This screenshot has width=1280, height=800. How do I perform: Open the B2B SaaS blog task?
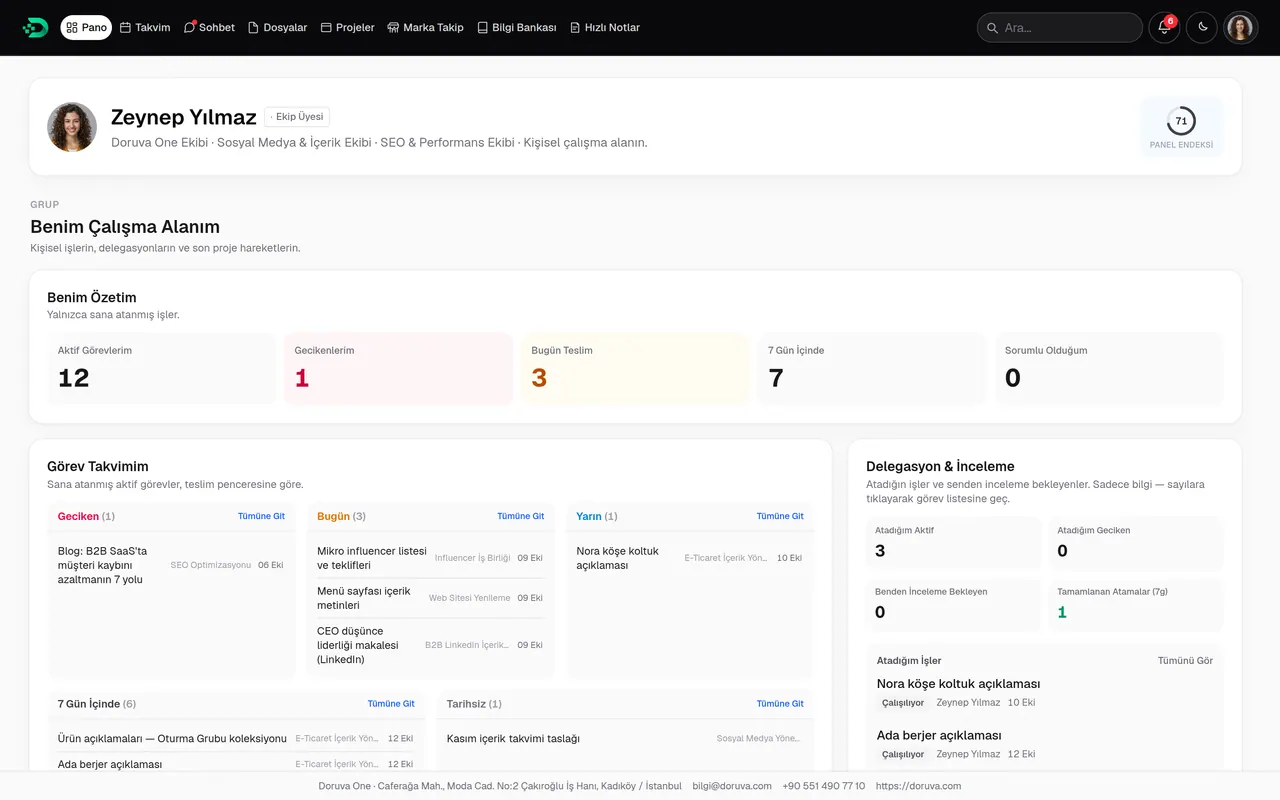pos(171,565)
